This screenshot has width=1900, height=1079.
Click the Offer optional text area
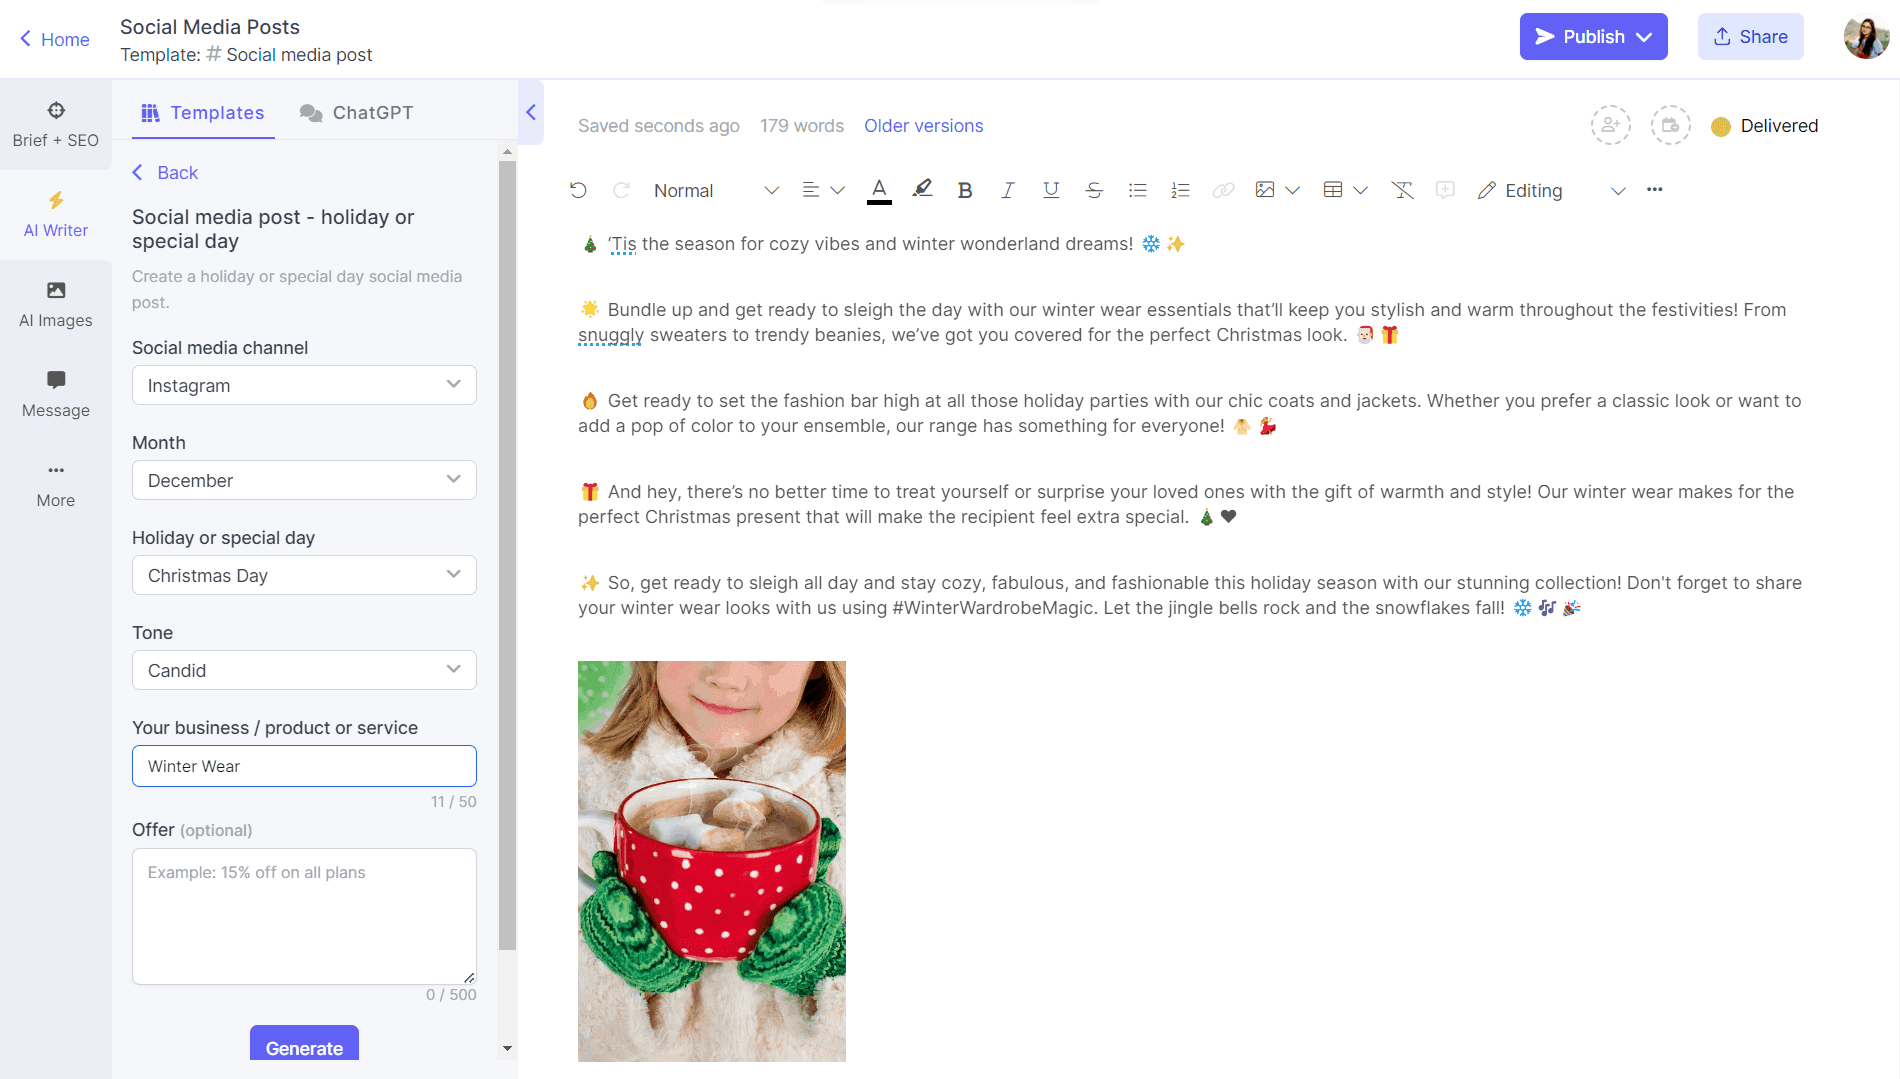click(x=304, y=916)
